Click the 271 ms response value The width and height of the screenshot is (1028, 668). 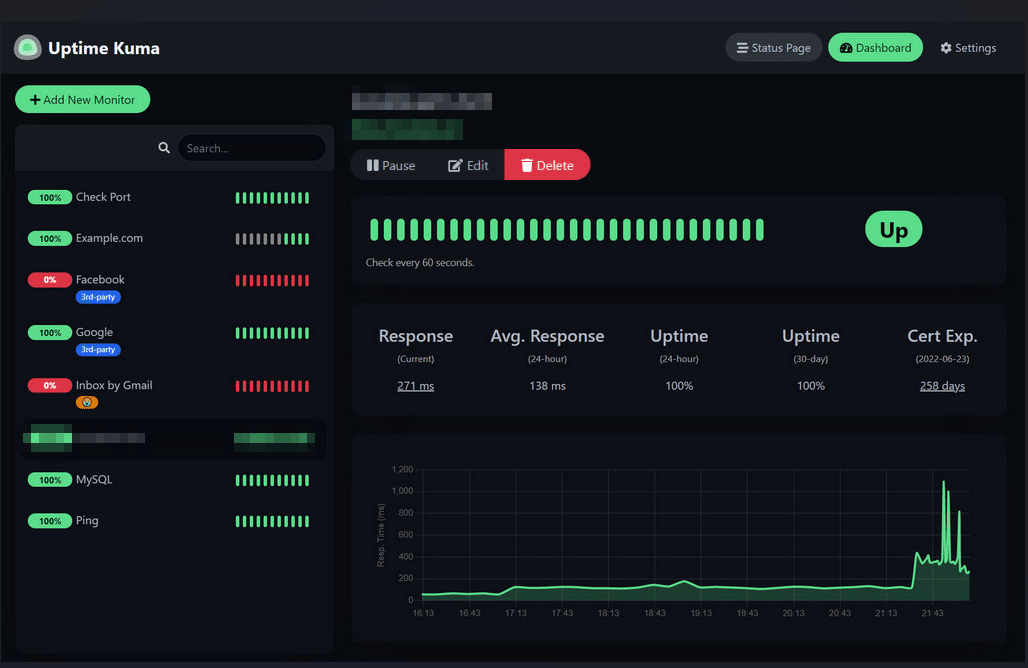(416, 386)
